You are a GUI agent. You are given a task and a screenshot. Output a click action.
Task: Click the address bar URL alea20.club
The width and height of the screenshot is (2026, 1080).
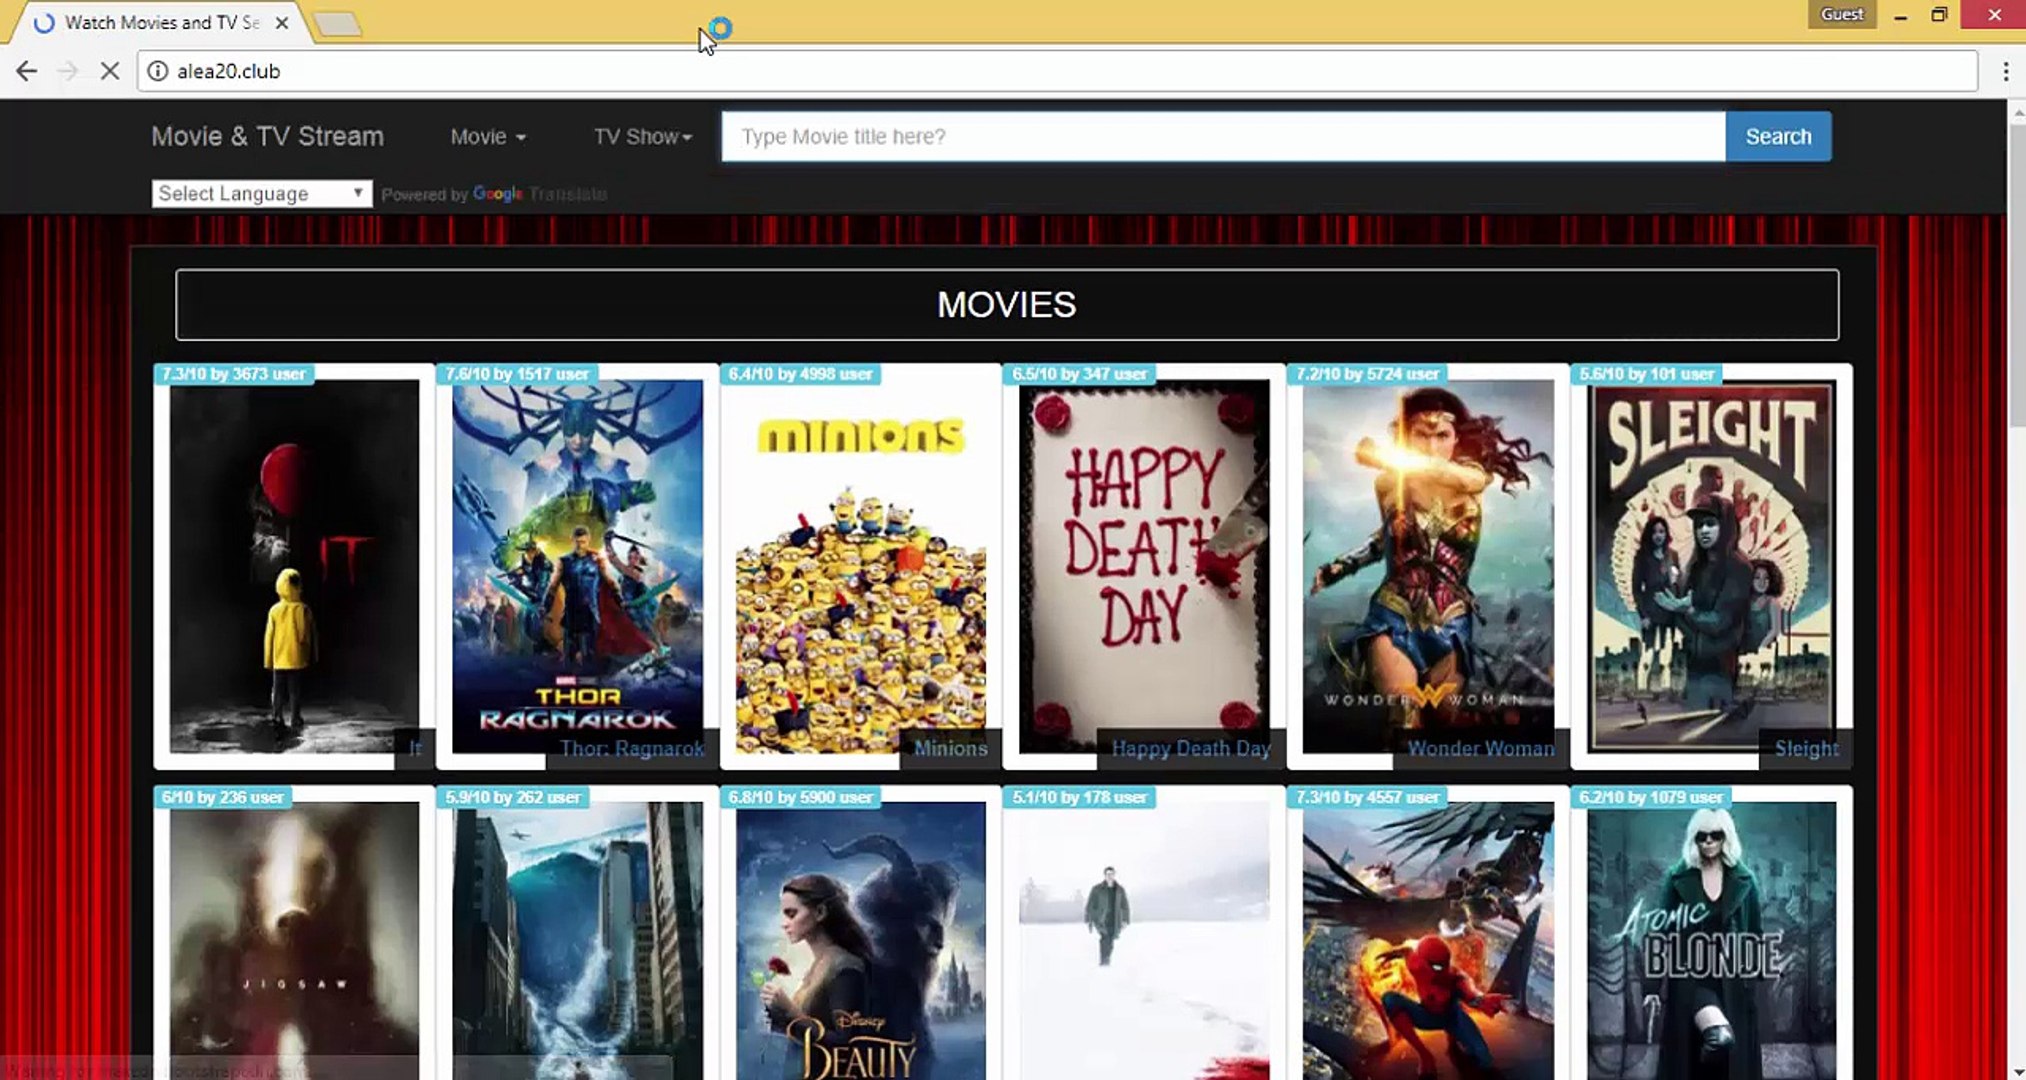pyautogui.click(x=229, y=71)
